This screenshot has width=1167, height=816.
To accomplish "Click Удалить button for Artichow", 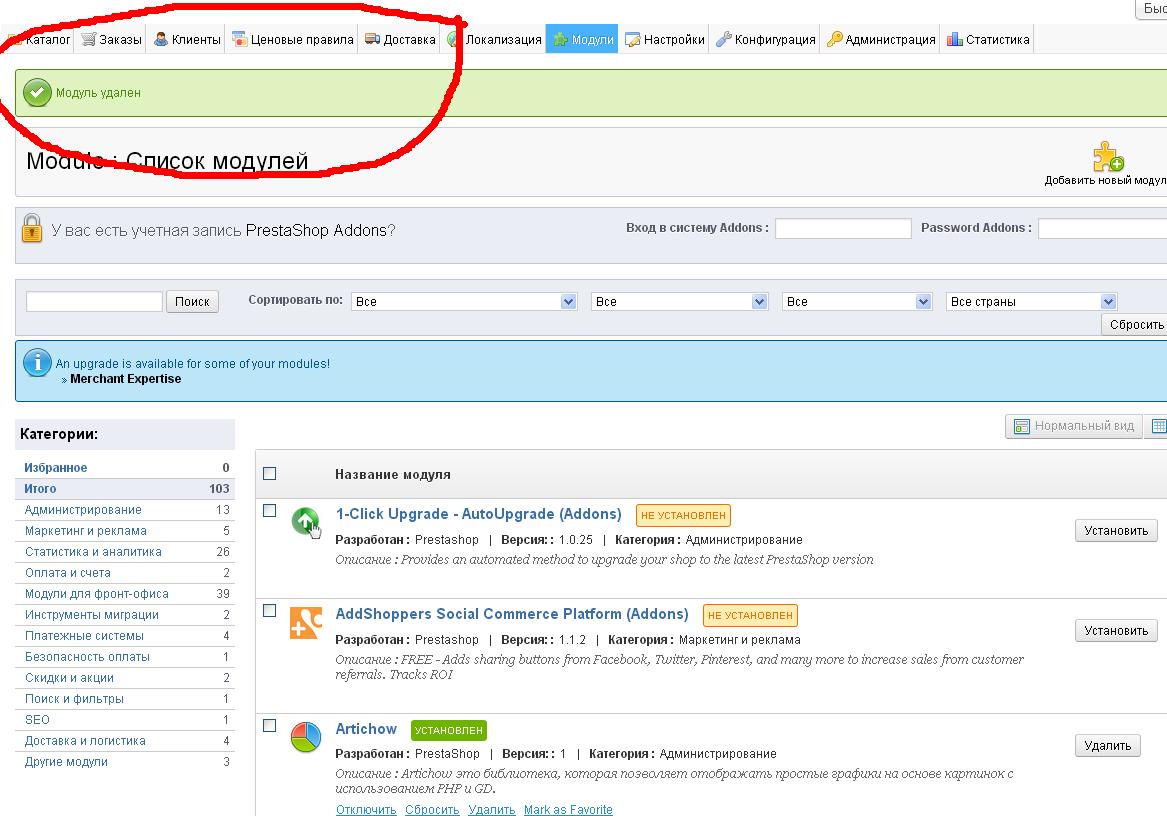I will 1107,745.
